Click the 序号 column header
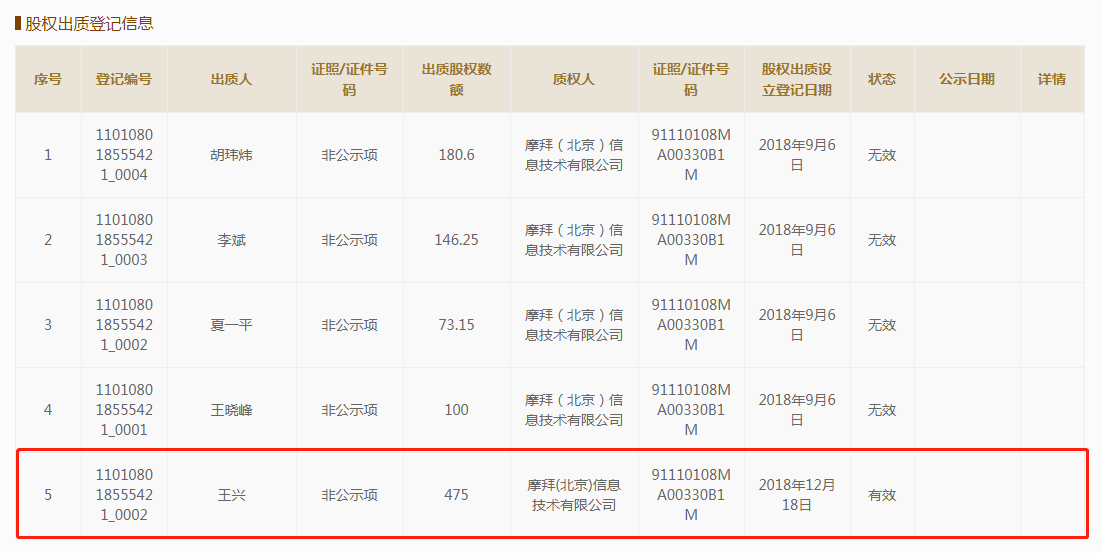 point(48,79)
